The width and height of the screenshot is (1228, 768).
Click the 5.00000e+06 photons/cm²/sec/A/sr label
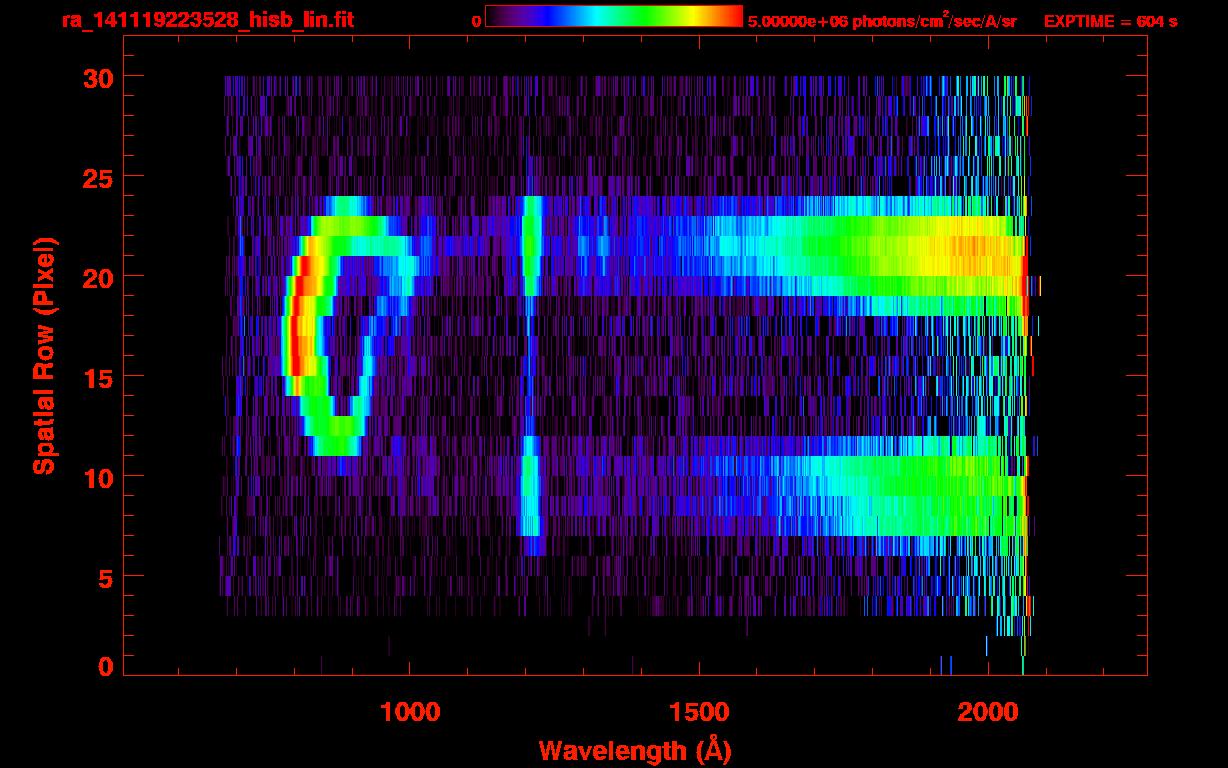pyautogui.click(x=882, y=20)
